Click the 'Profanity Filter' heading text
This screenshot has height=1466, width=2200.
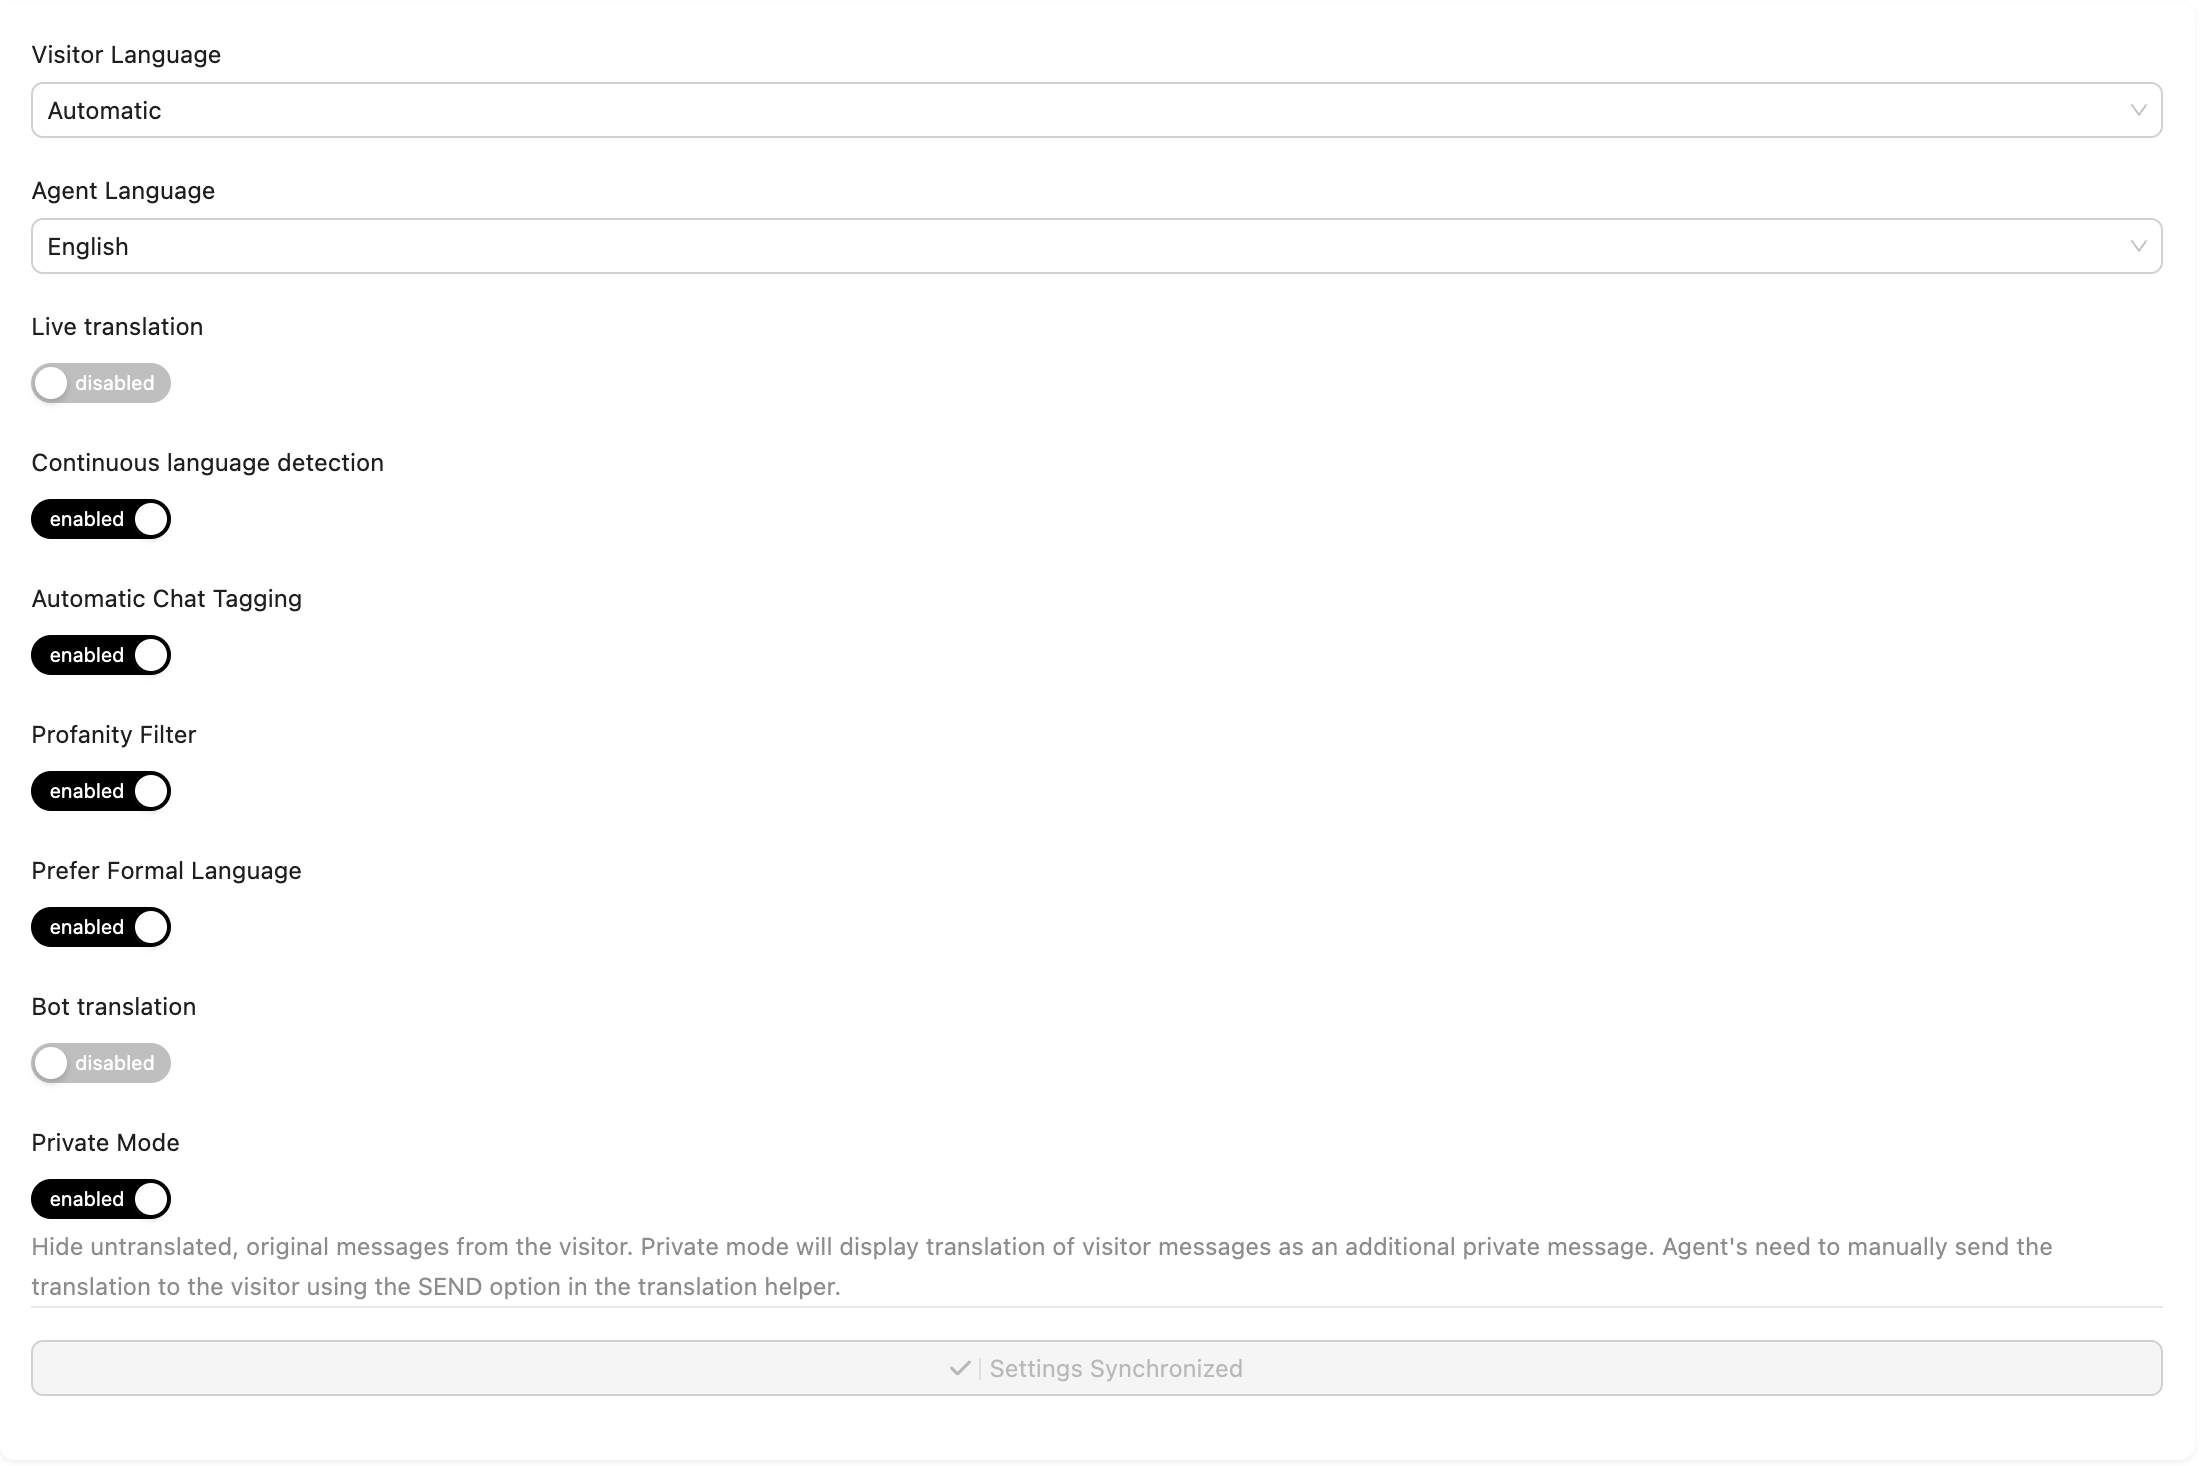[114, 735]
